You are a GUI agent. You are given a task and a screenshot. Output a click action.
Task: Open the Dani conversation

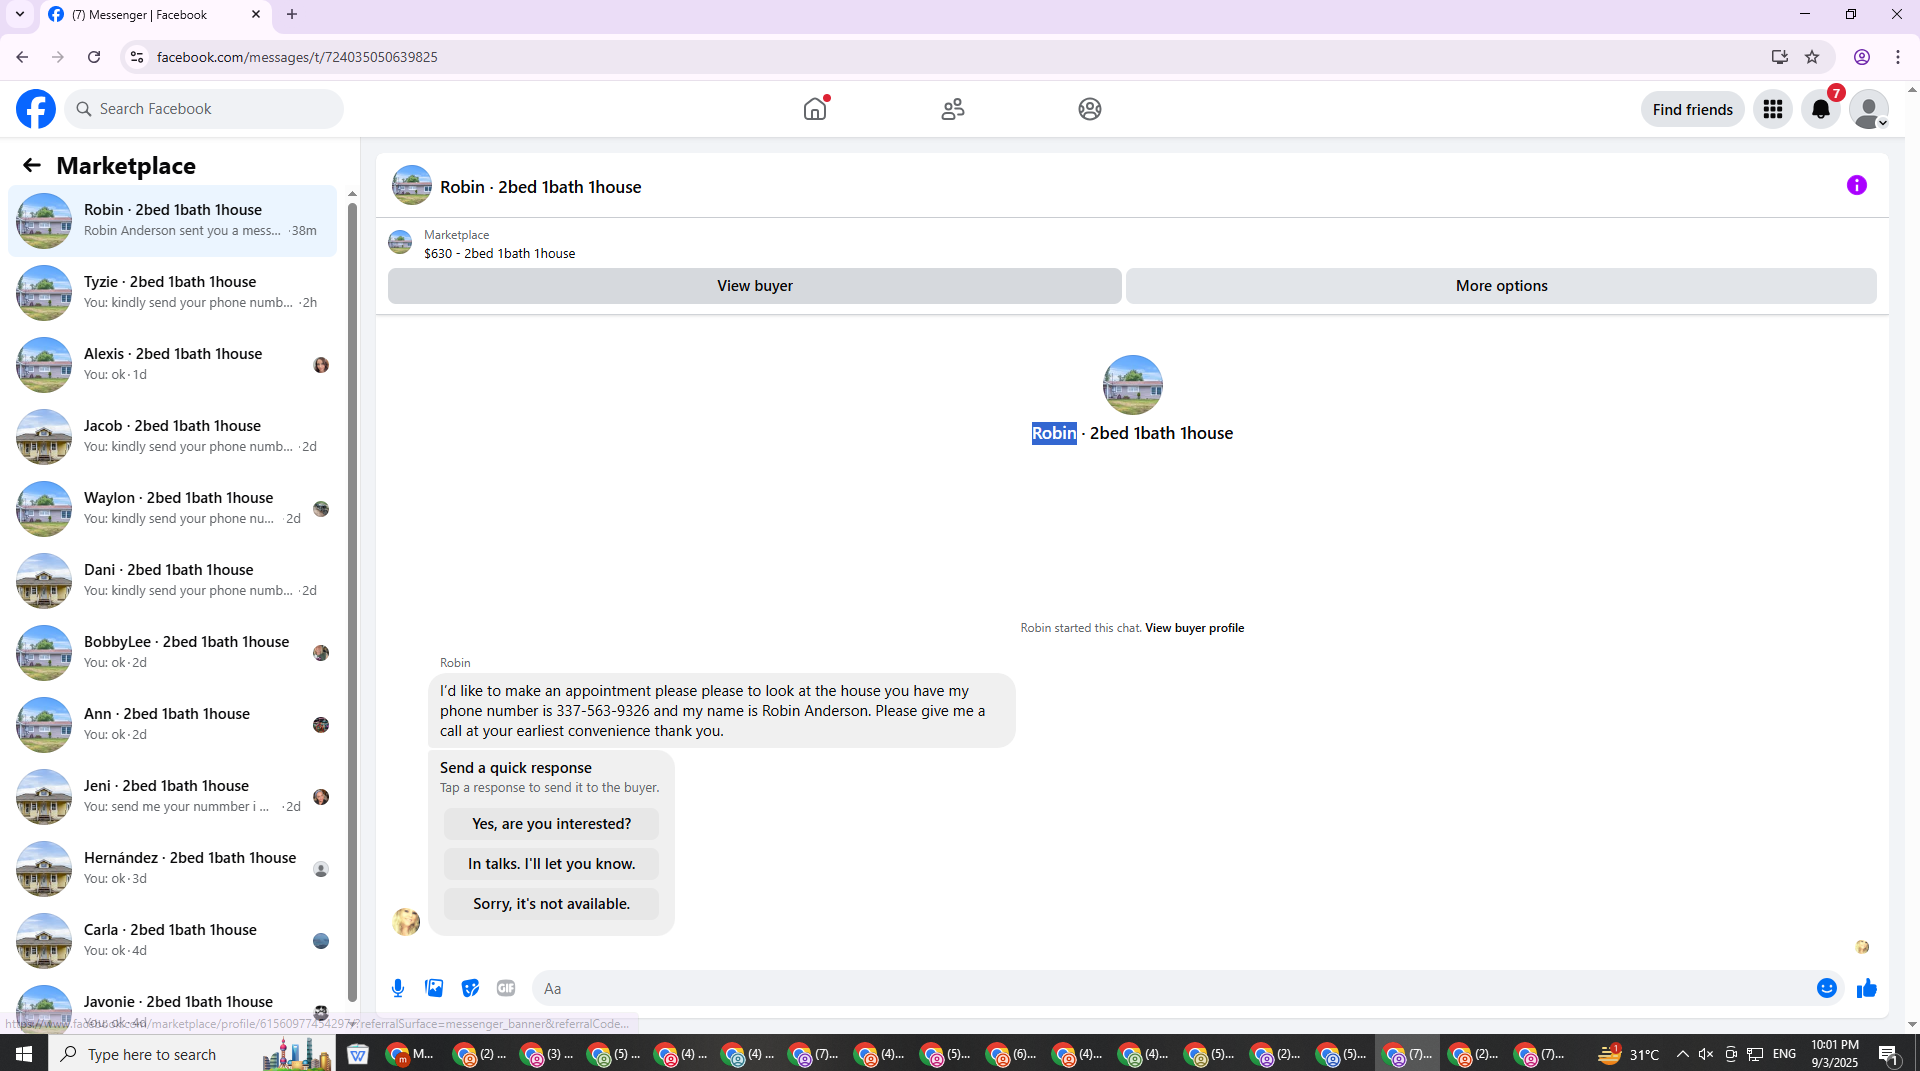click(172, 580)
